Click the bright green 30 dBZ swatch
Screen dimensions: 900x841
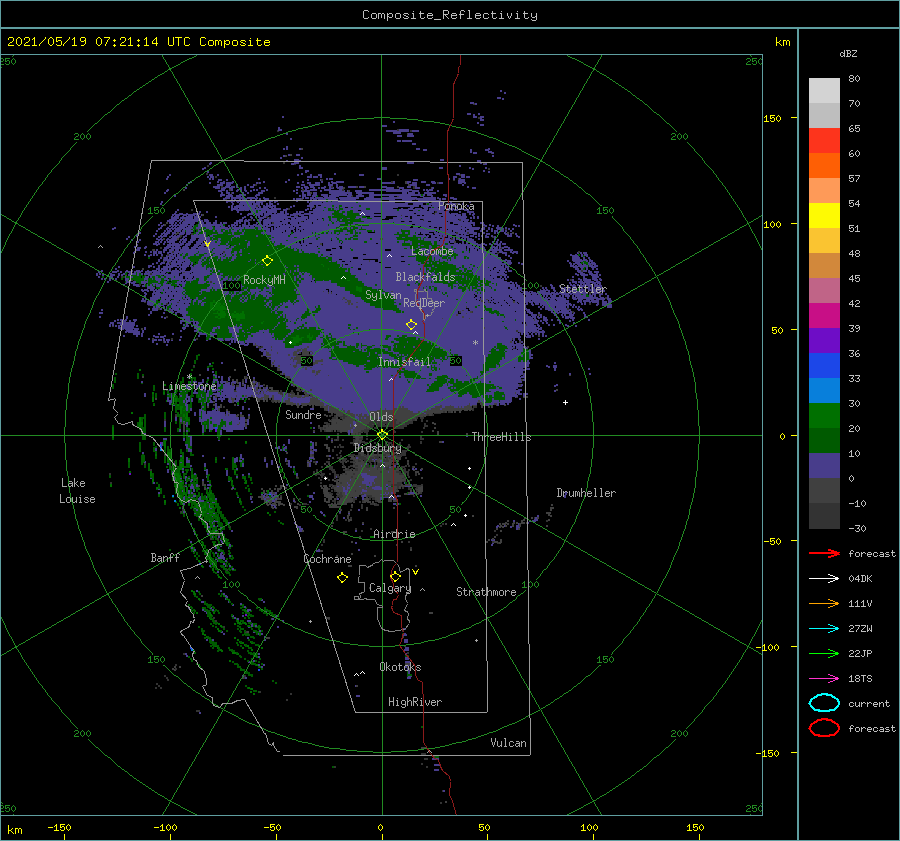pos(824,416)
